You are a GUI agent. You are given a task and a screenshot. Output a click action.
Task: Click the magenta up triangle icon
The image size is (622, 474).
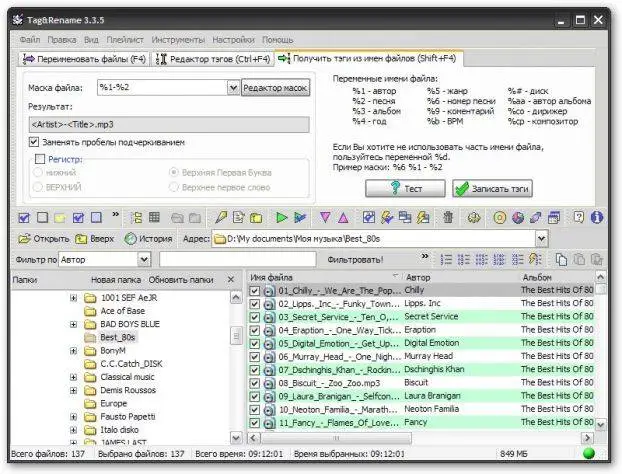click(x=344, y=217)
